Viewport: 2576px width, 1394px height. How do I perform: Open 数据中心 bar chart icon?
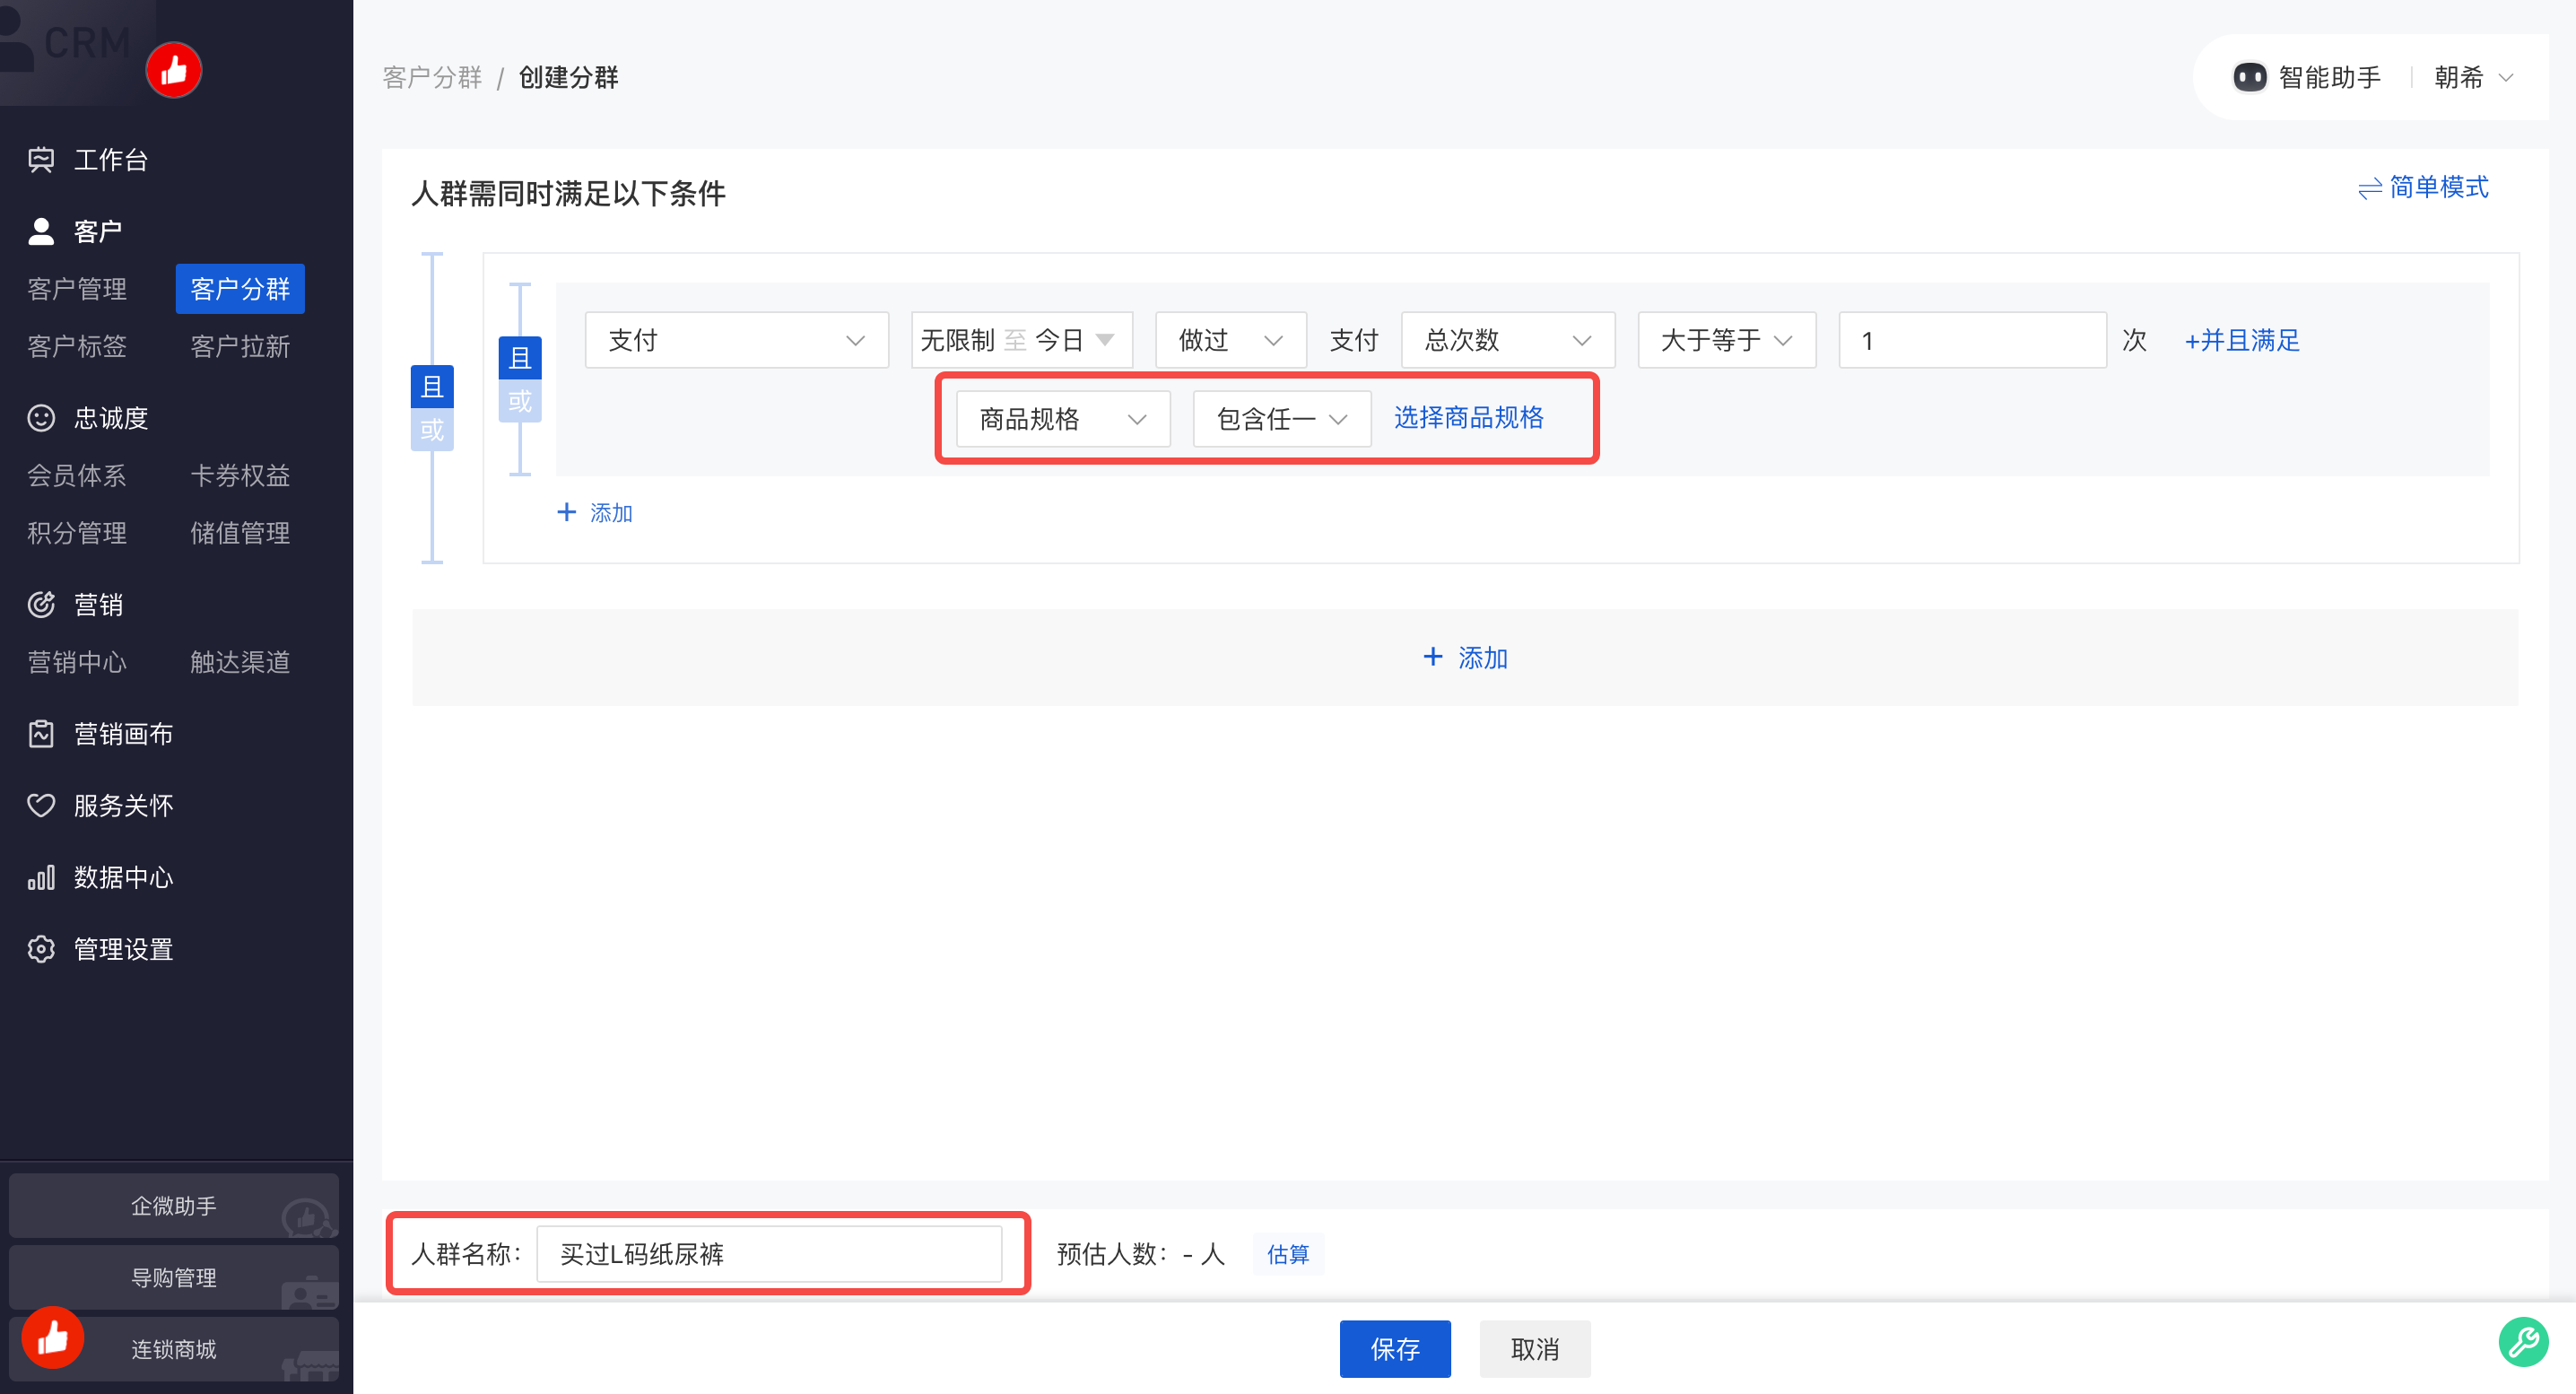(41, 878)
